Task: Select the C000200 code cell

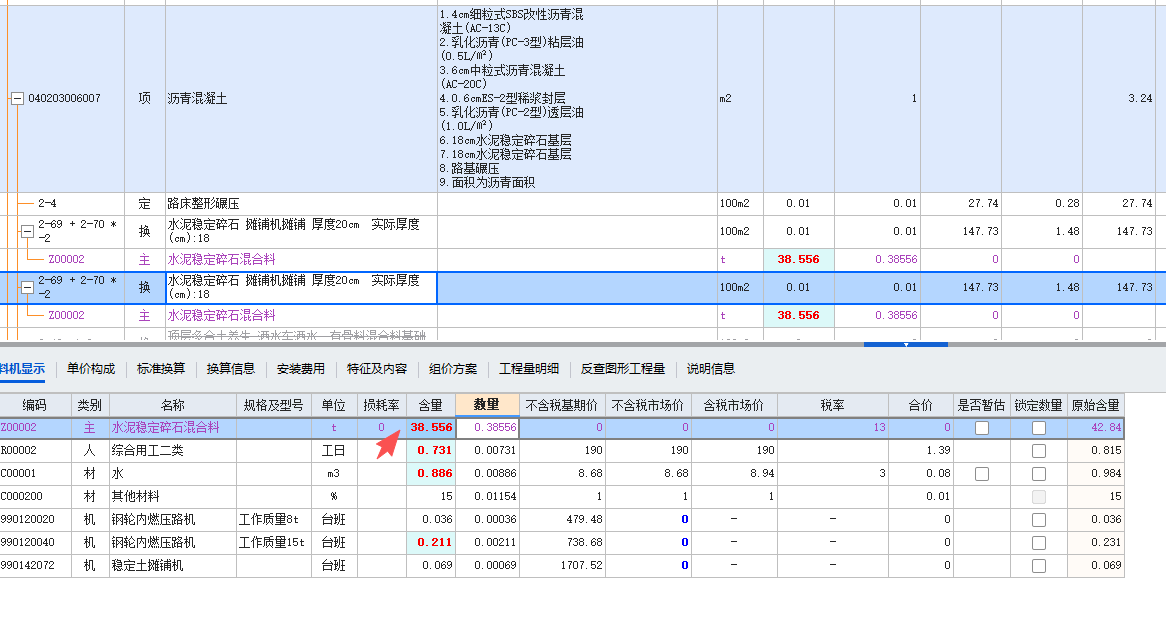Action: 35,497
